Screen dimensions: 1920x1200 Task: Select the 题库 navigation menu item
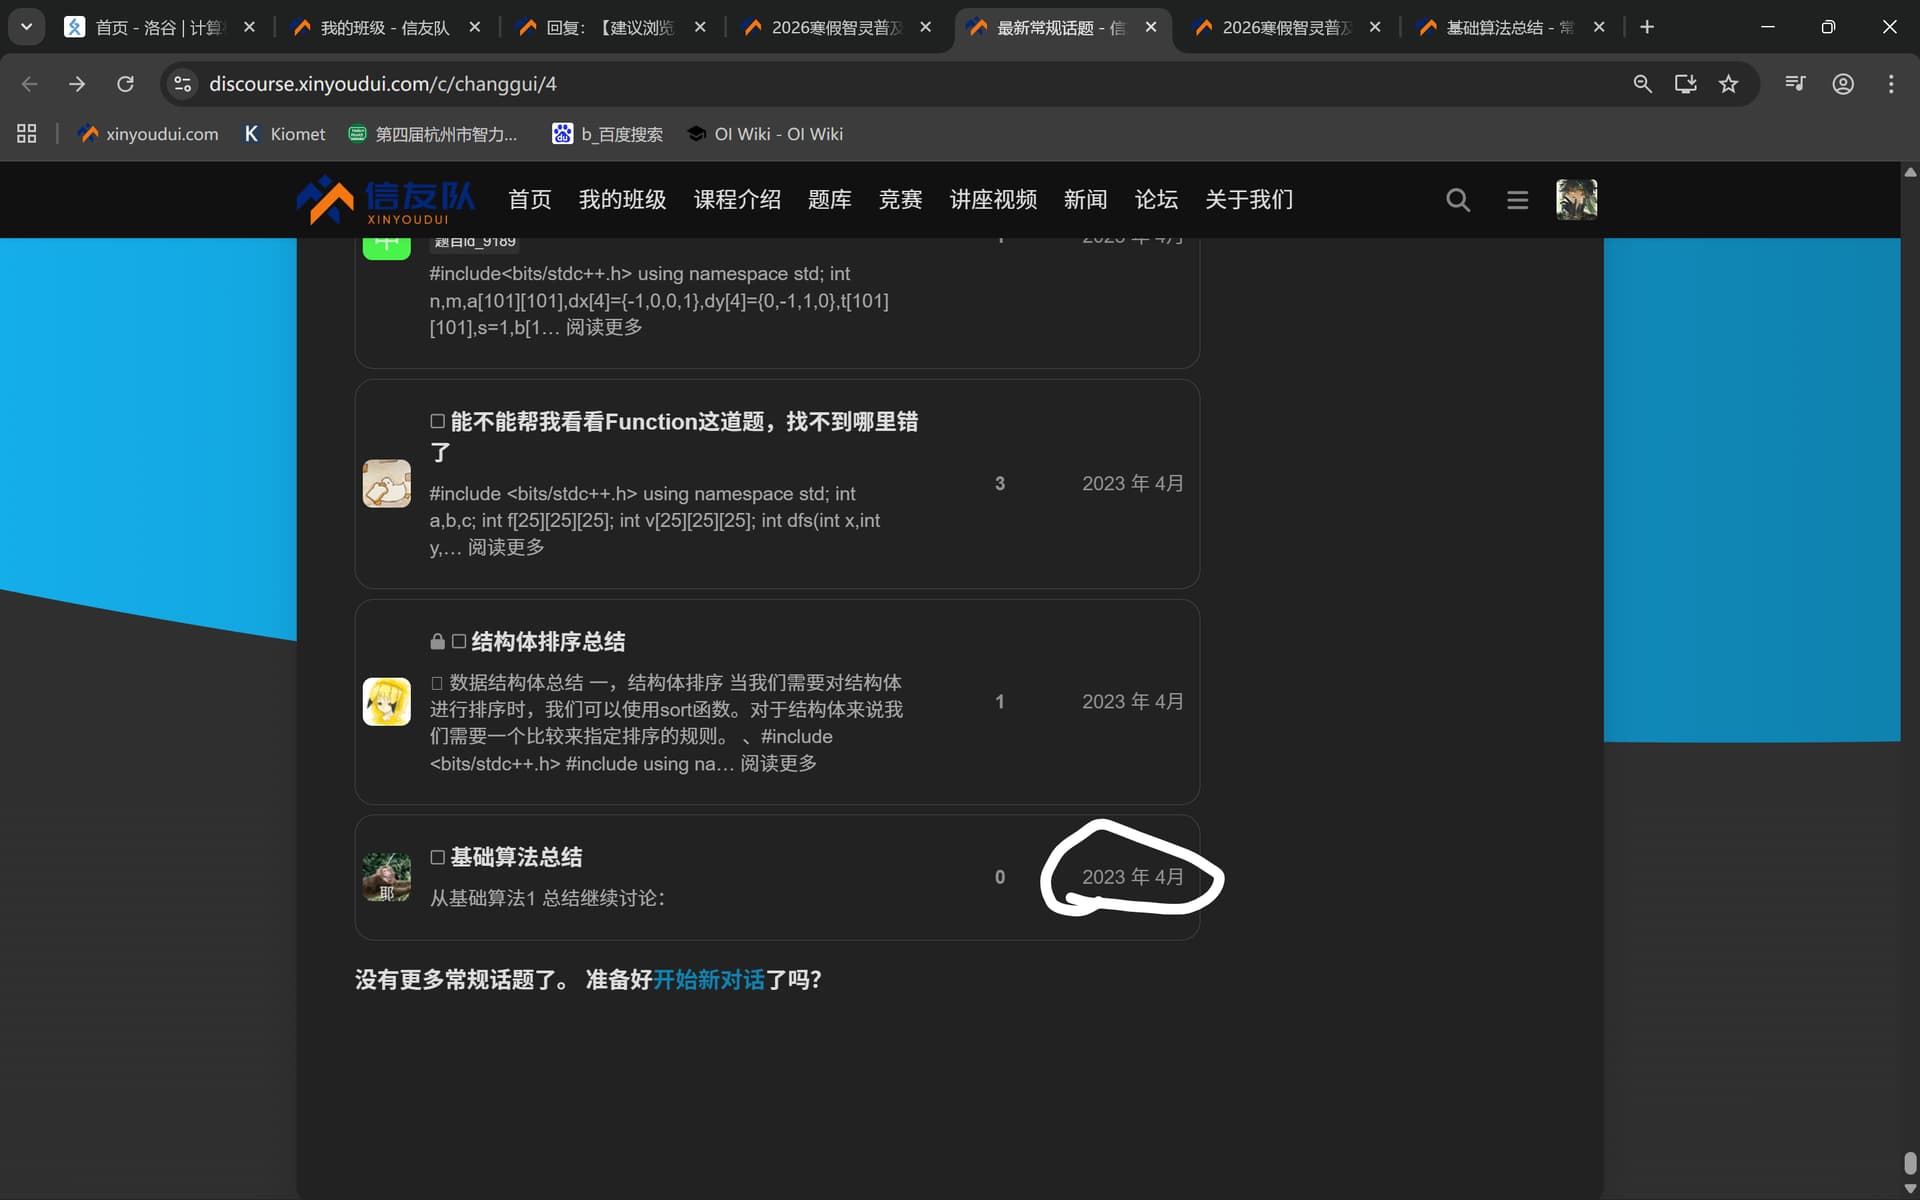tap(830, 199)
